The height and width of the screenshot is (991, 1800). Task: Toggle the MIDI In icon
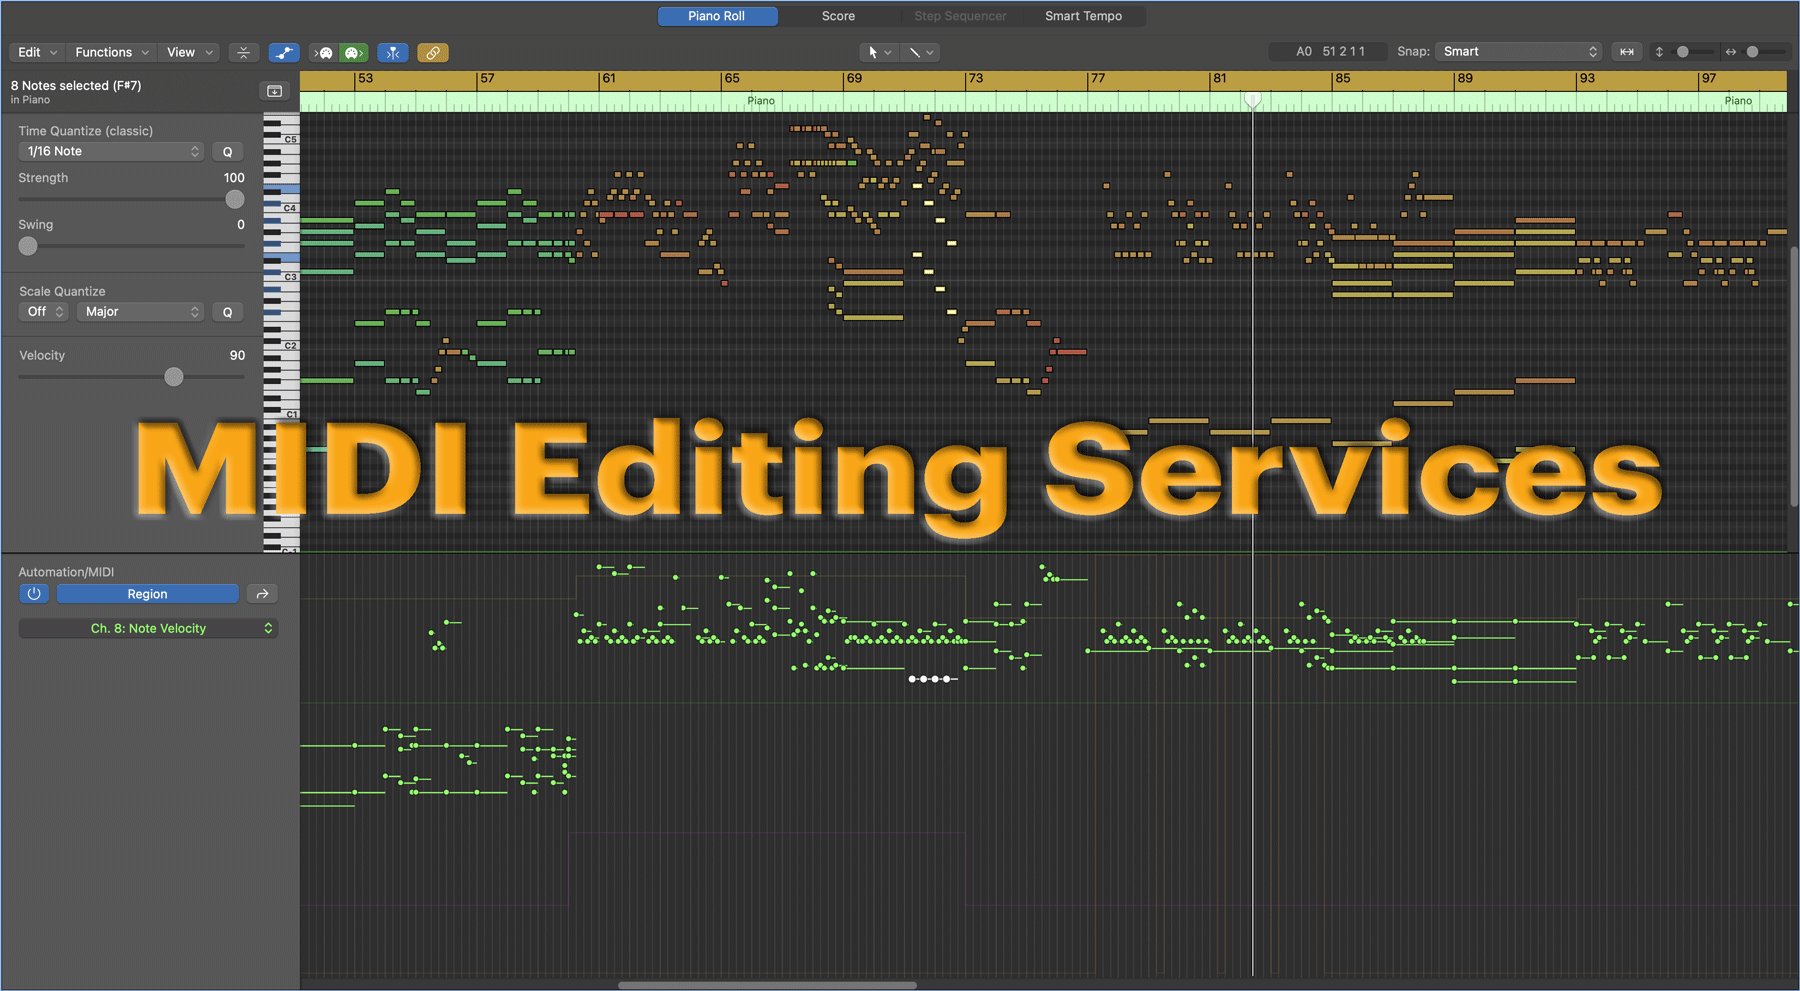322,52
